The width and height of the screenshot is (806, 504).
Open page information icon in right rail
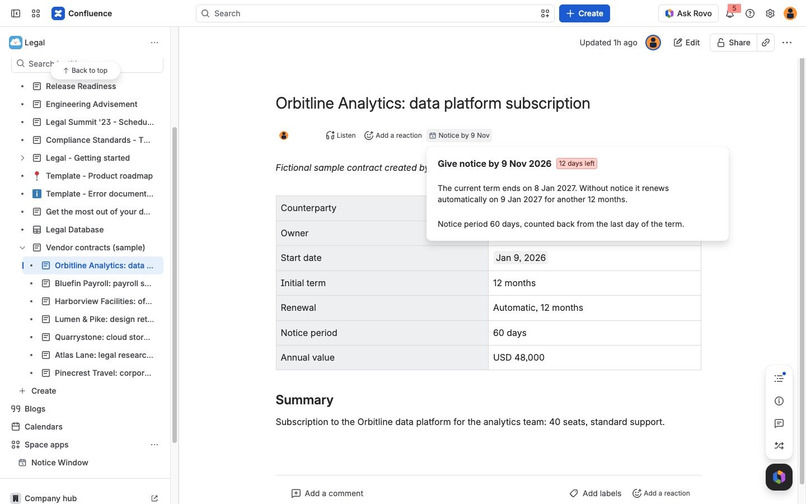[779, 401]
